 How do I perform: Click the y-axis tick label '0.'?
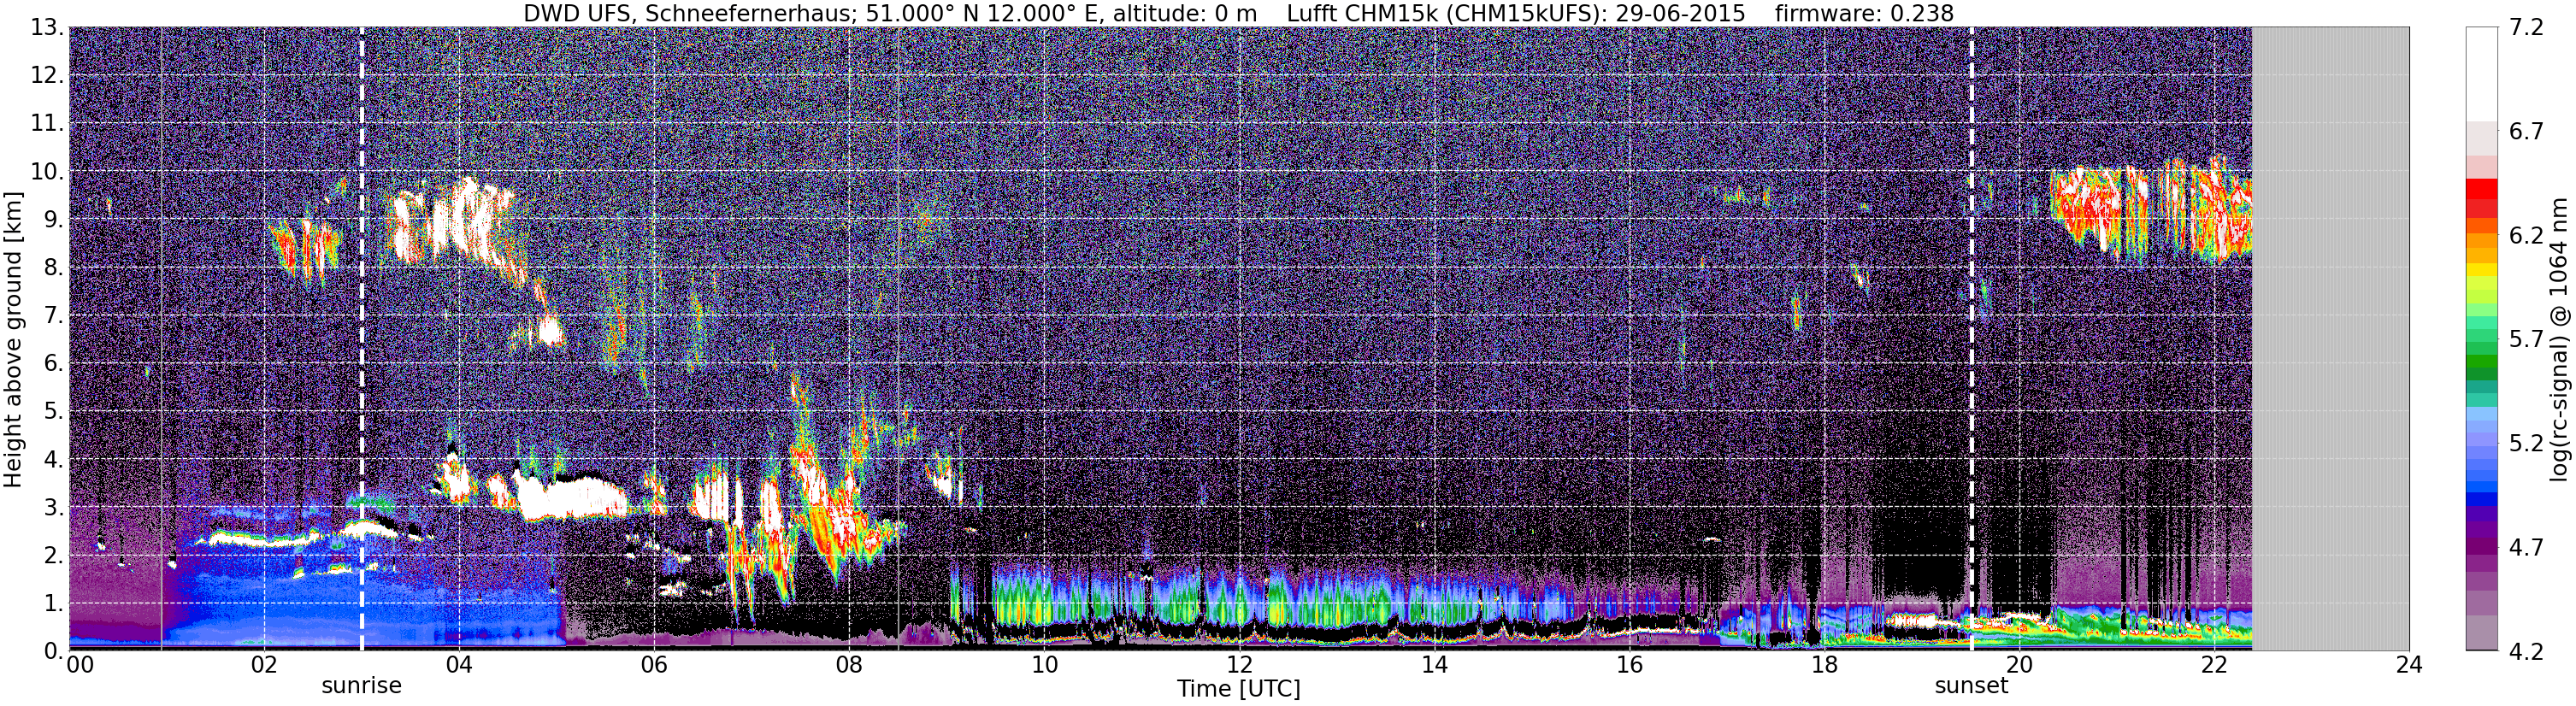pyautogui.click(x=54, y=652)
